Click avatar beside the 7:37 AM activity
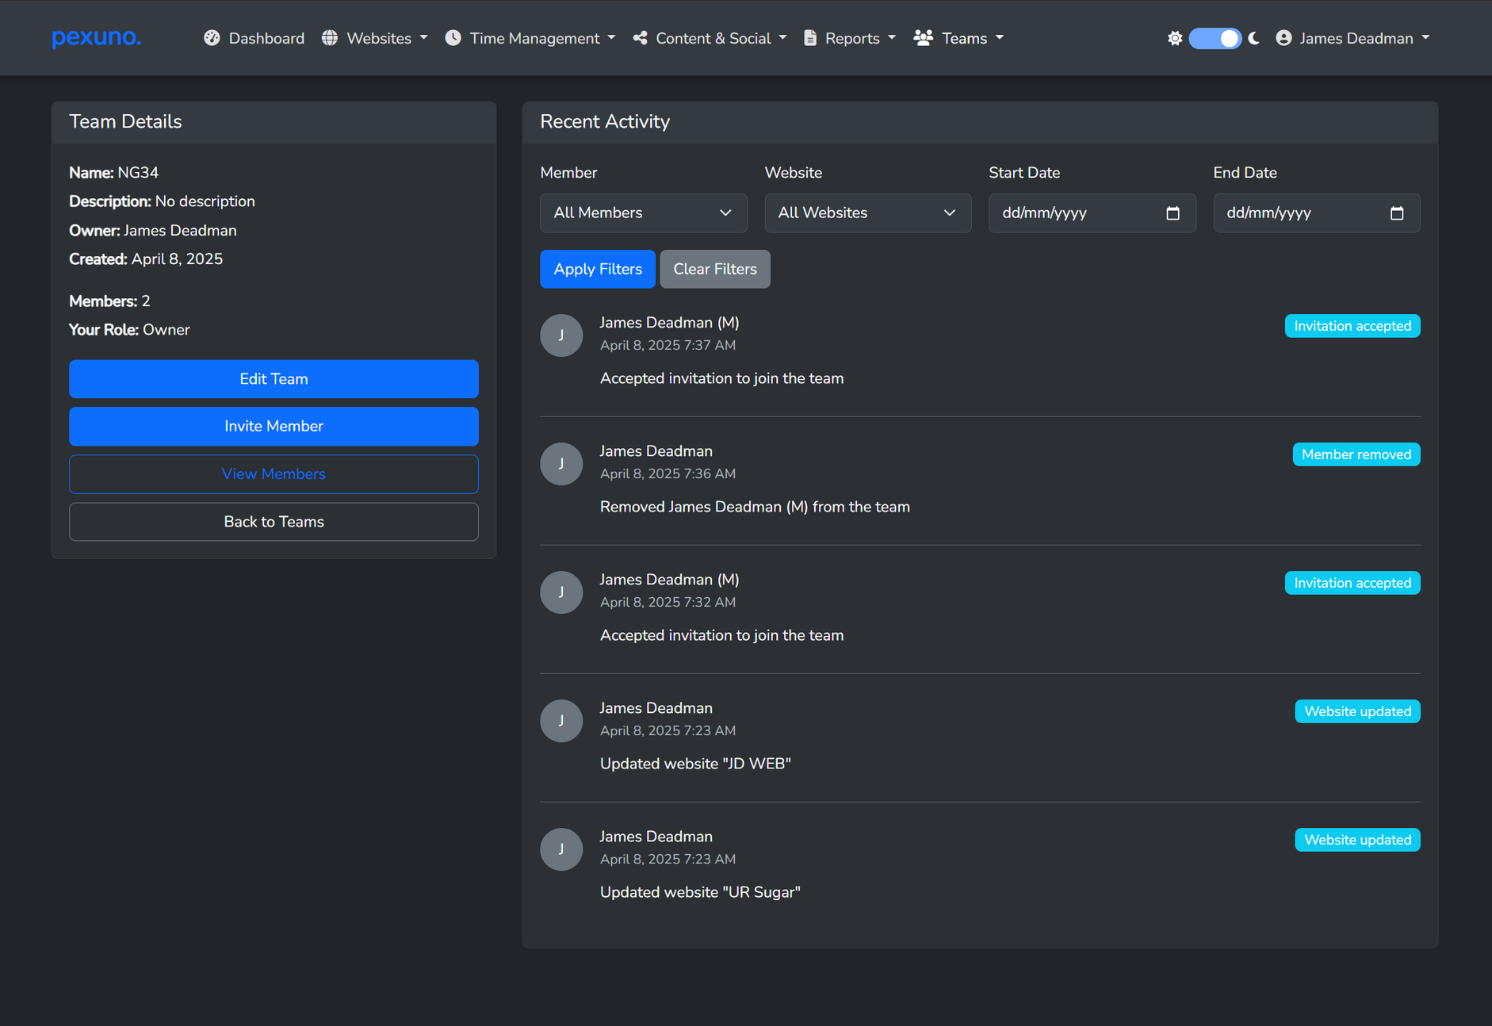 point(561,335)
